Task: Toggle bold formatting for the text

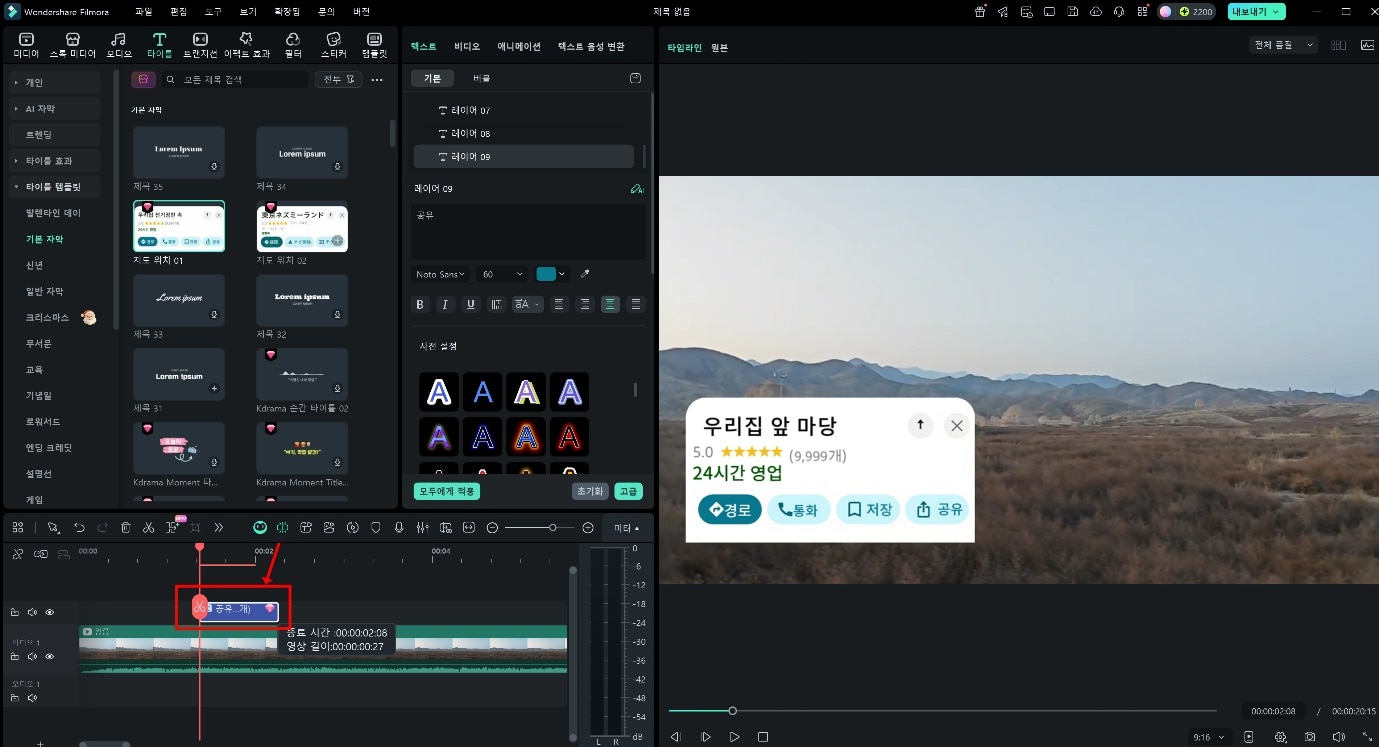Action: (x=420, y=304)
